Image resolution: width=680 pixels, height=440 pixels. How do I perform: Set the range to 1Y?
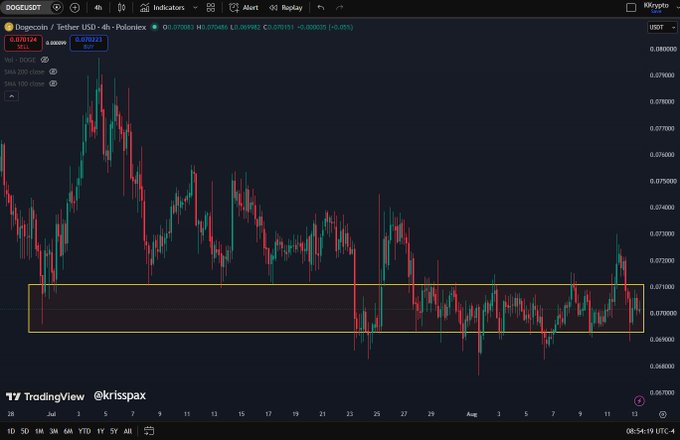pos(100,431)
